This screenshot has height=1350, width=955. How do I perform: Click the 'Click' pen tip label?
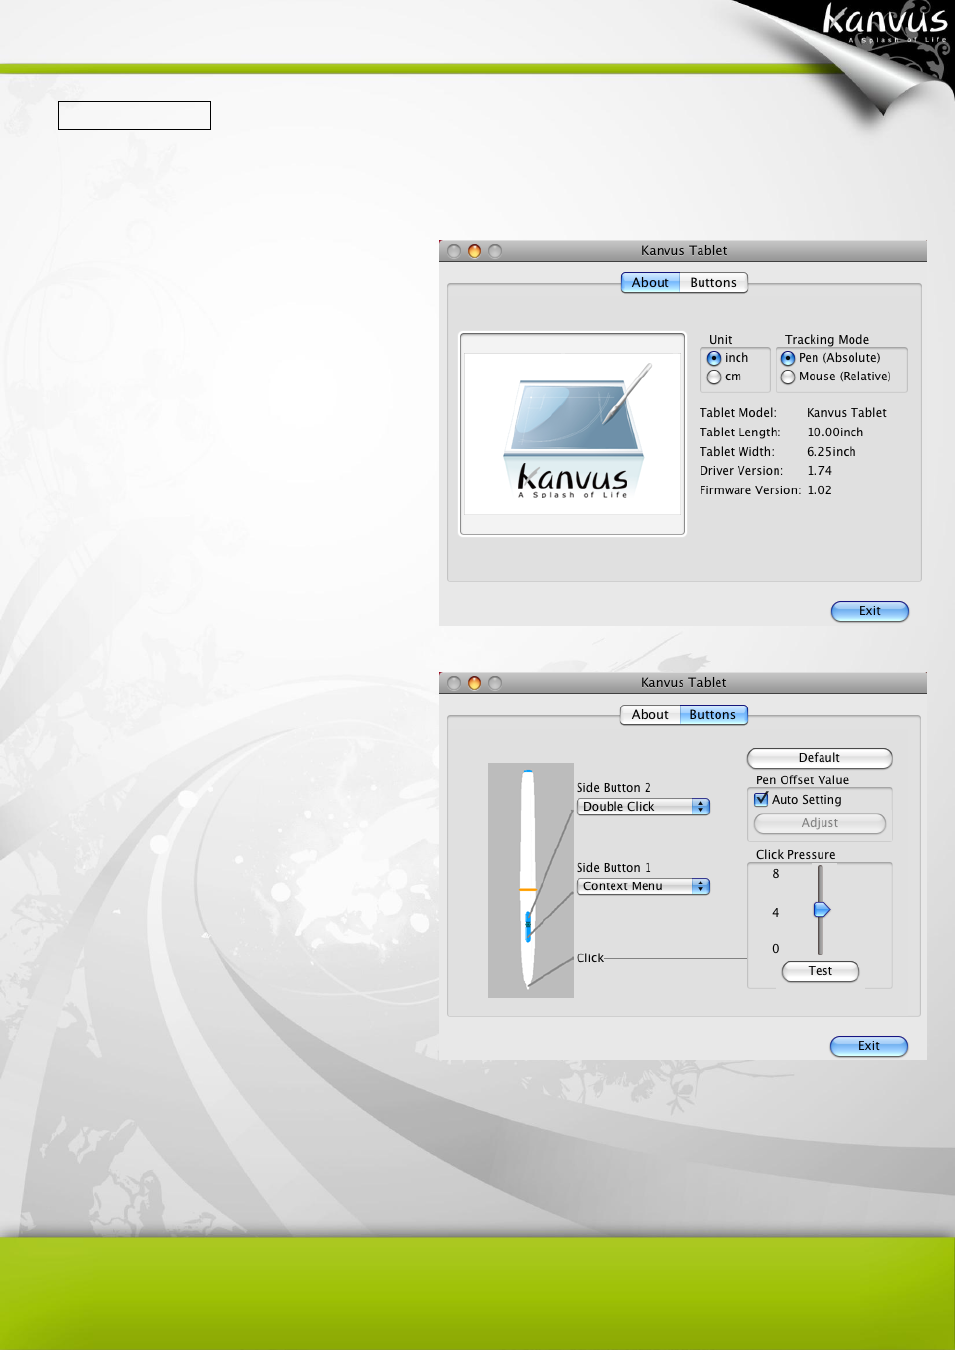pyautogui.click(x=590, y=958)
